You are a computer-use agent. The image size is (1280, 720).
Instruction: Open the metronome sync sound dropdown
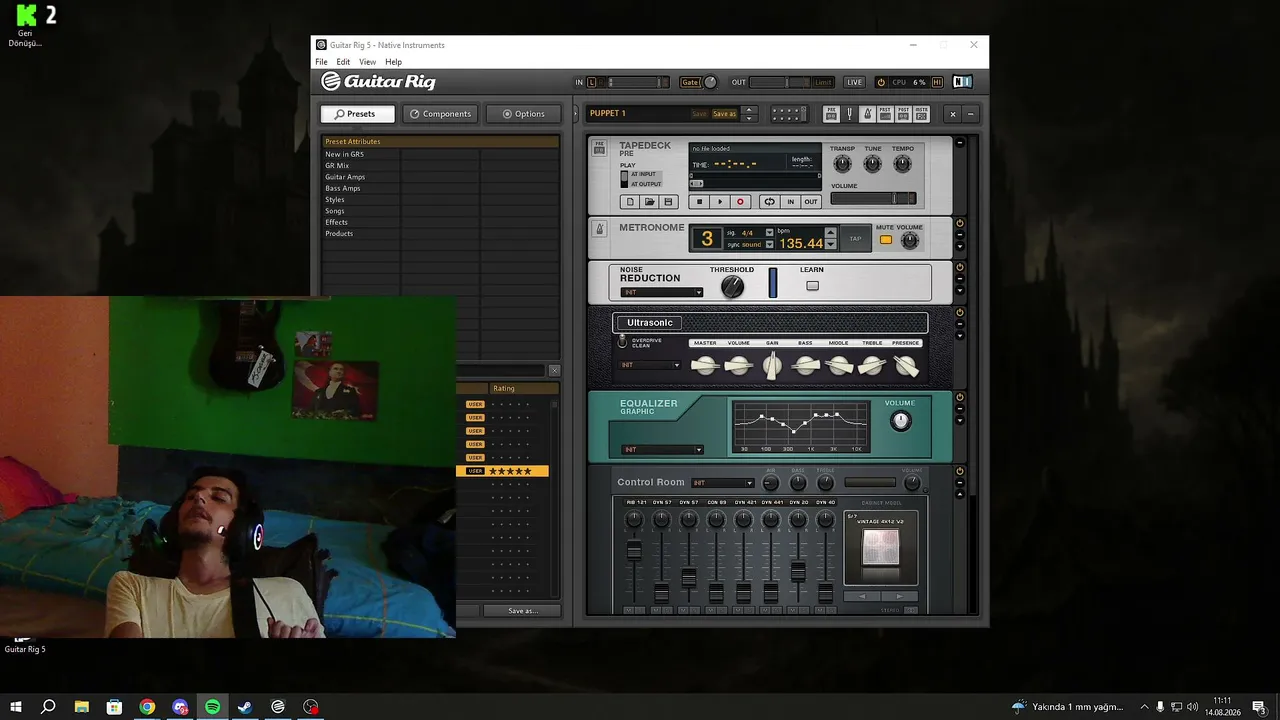click(769, 245)
